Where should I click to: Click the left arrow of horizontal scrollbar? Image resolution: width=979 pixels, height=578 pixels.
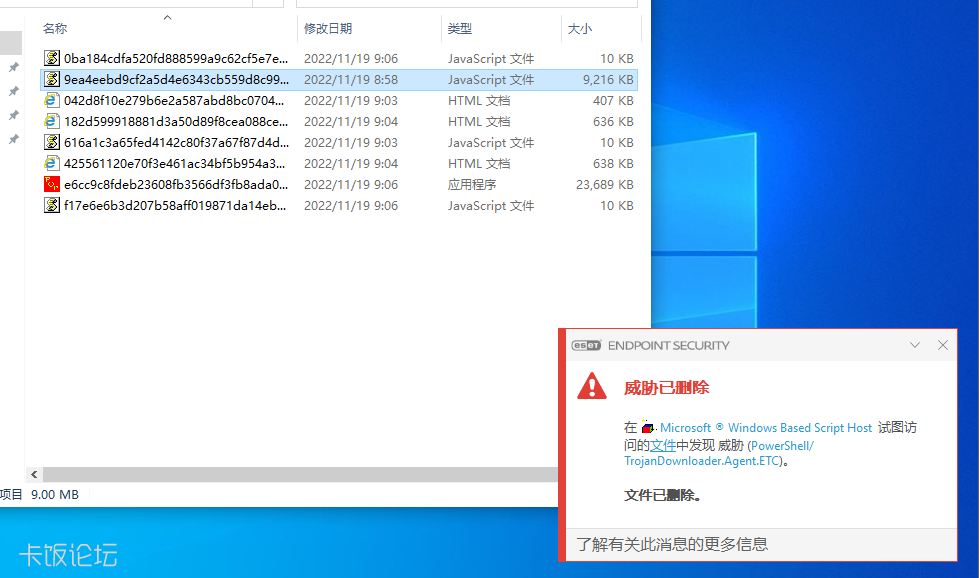(x=35, y=474)
